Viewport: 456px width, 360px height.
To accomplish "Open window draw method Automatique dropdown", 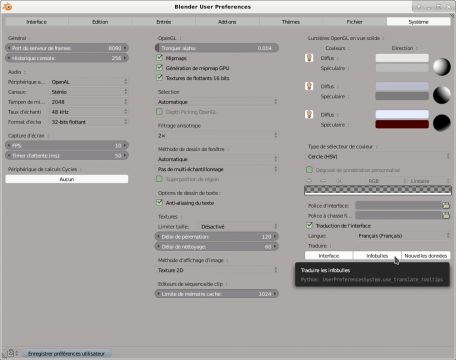I will 217,159.
